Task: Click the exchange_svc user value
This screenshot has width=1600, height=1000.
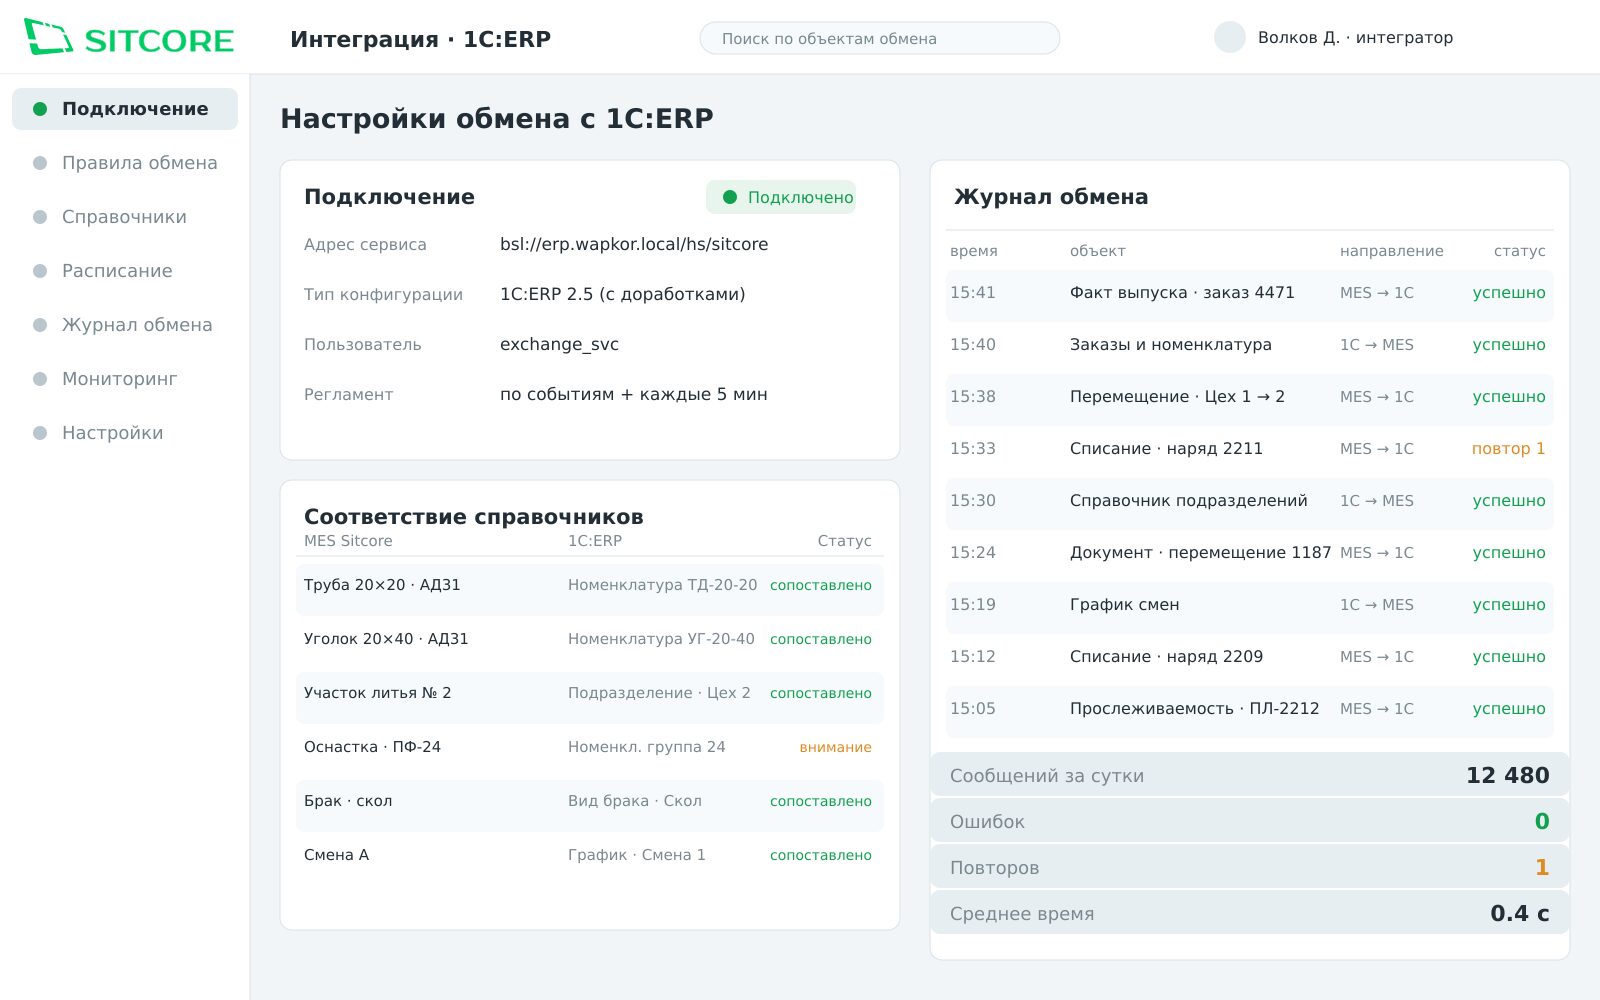Action: coord(559,344)
